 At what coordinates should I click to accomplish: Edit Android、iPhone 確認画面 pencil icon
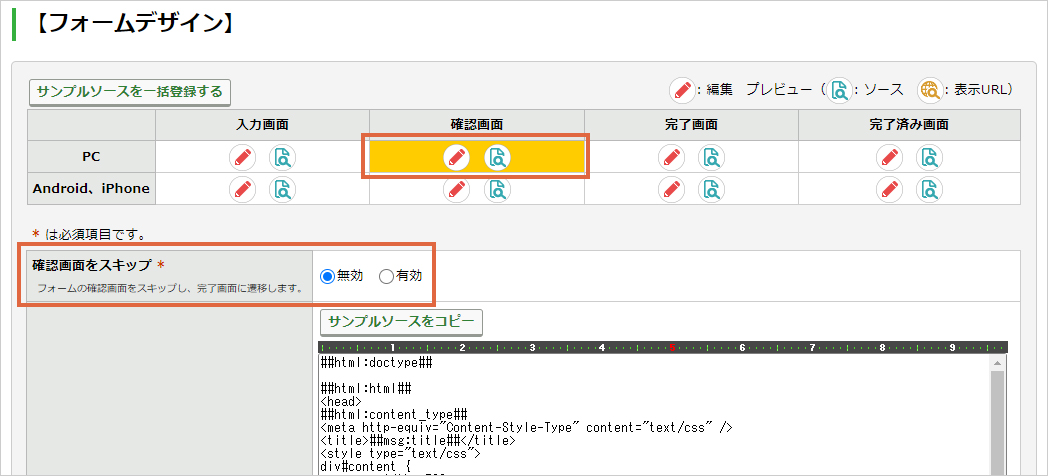457,189
